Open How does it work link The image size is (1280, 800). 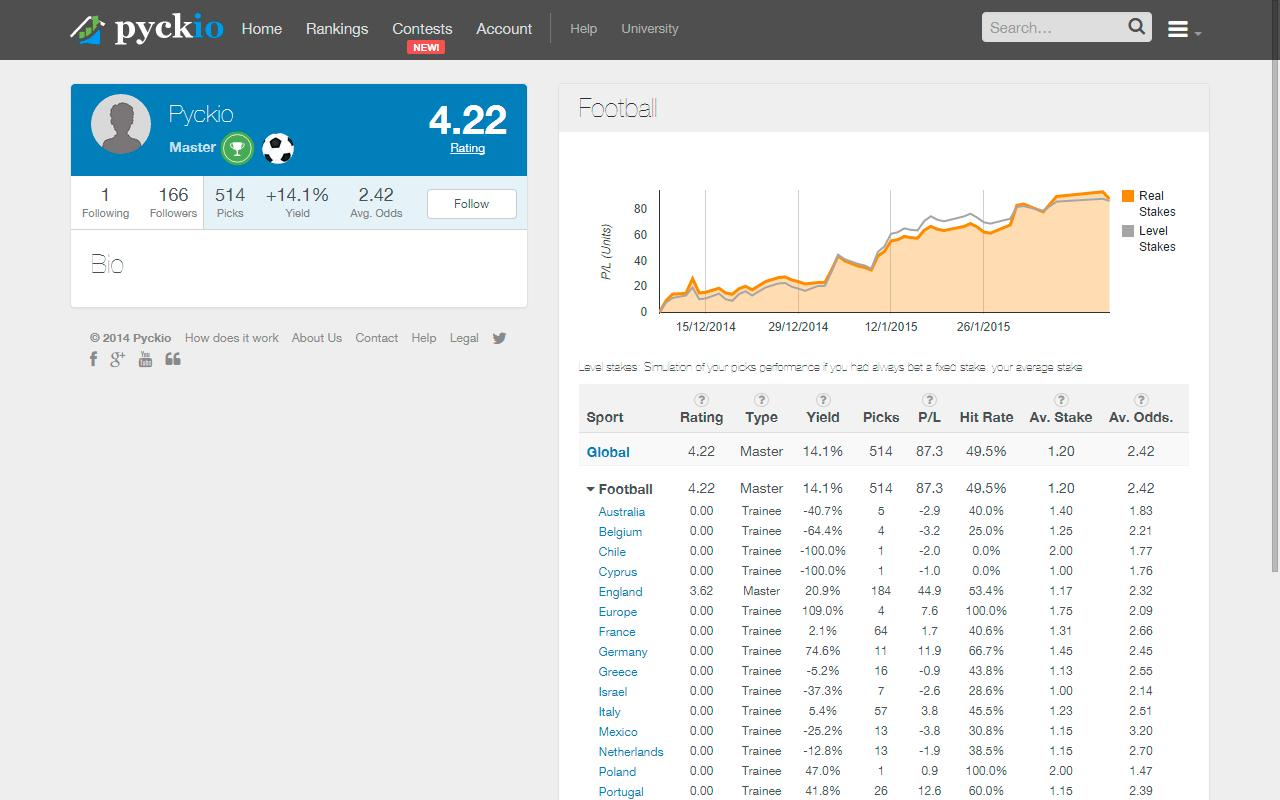[232, 338]
